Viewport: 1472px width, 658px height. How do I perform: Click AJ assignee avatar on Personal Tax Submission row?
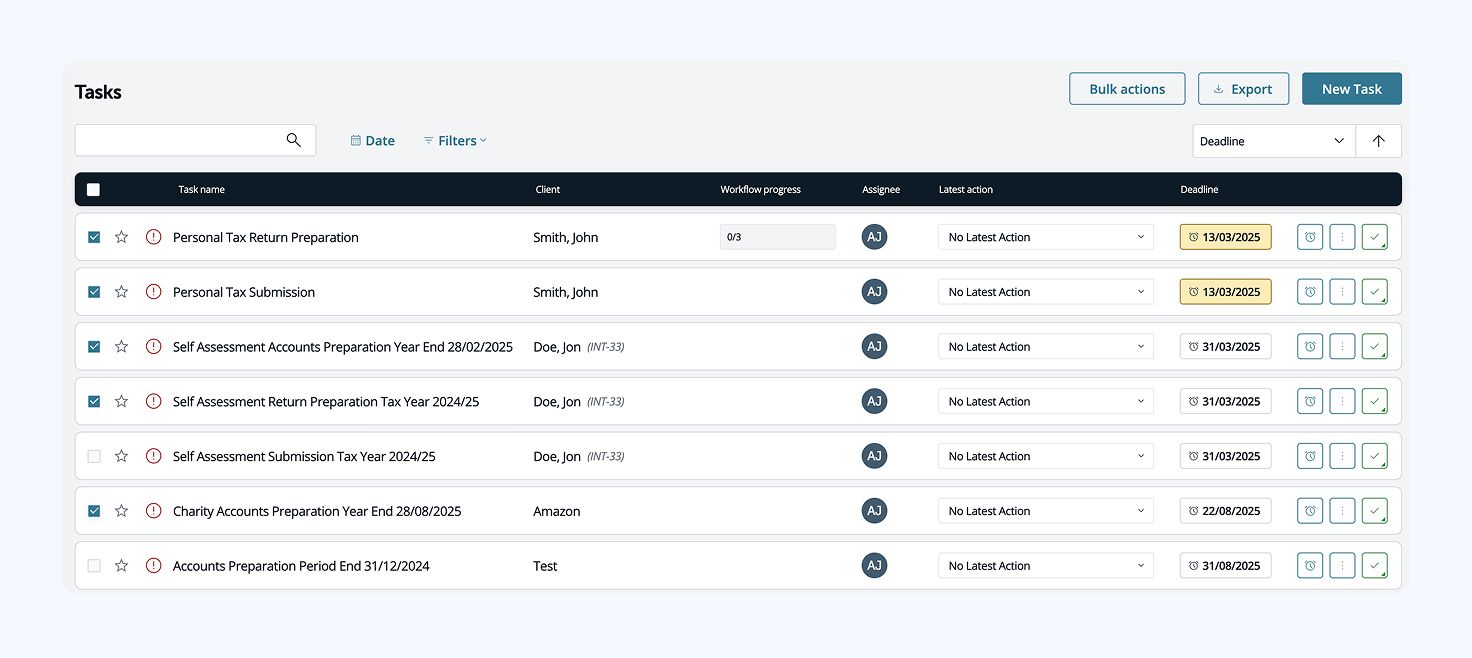(874, 292)
